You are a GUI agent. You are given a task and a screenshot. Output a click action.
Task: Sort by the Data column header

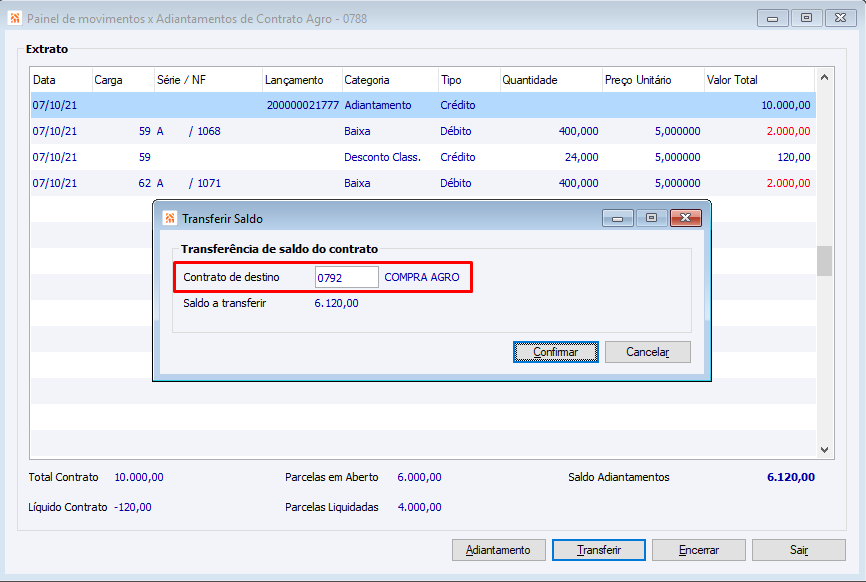click(61, 80)
